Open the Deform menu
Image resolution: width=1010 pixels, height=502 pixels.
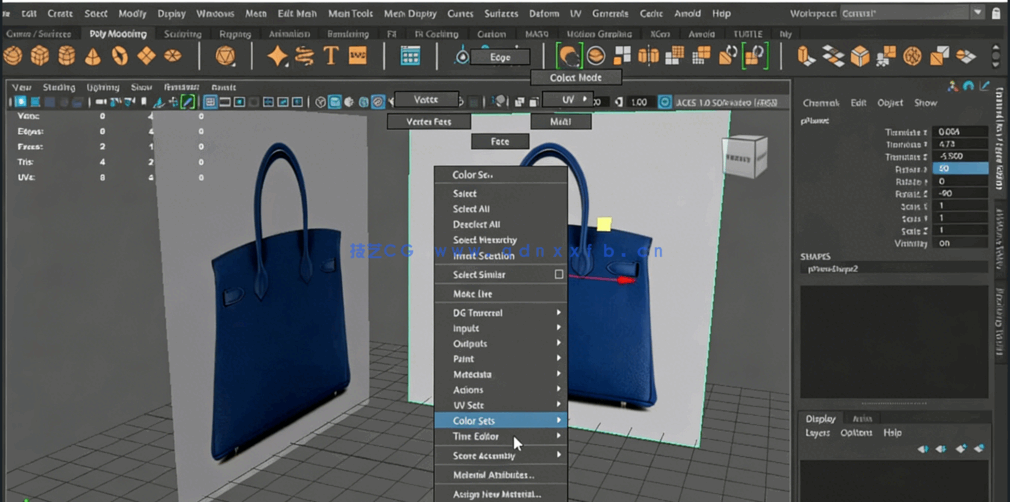[544, 14]
